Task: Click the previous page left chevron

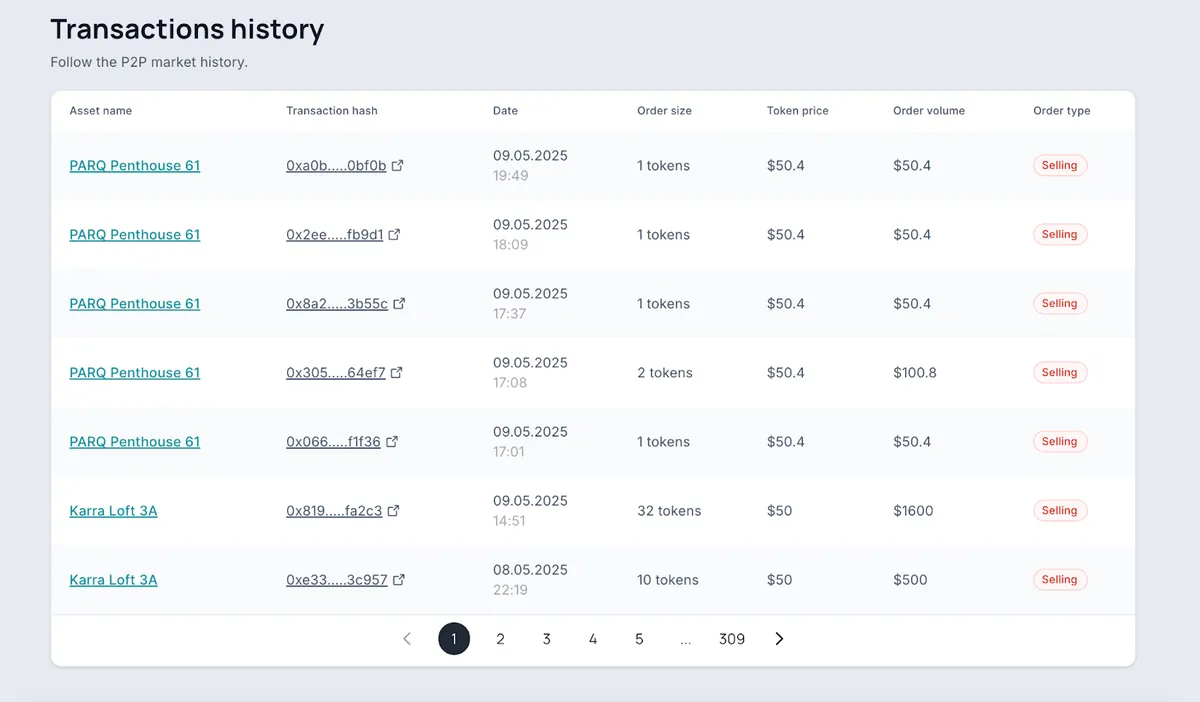Action: 407,639
